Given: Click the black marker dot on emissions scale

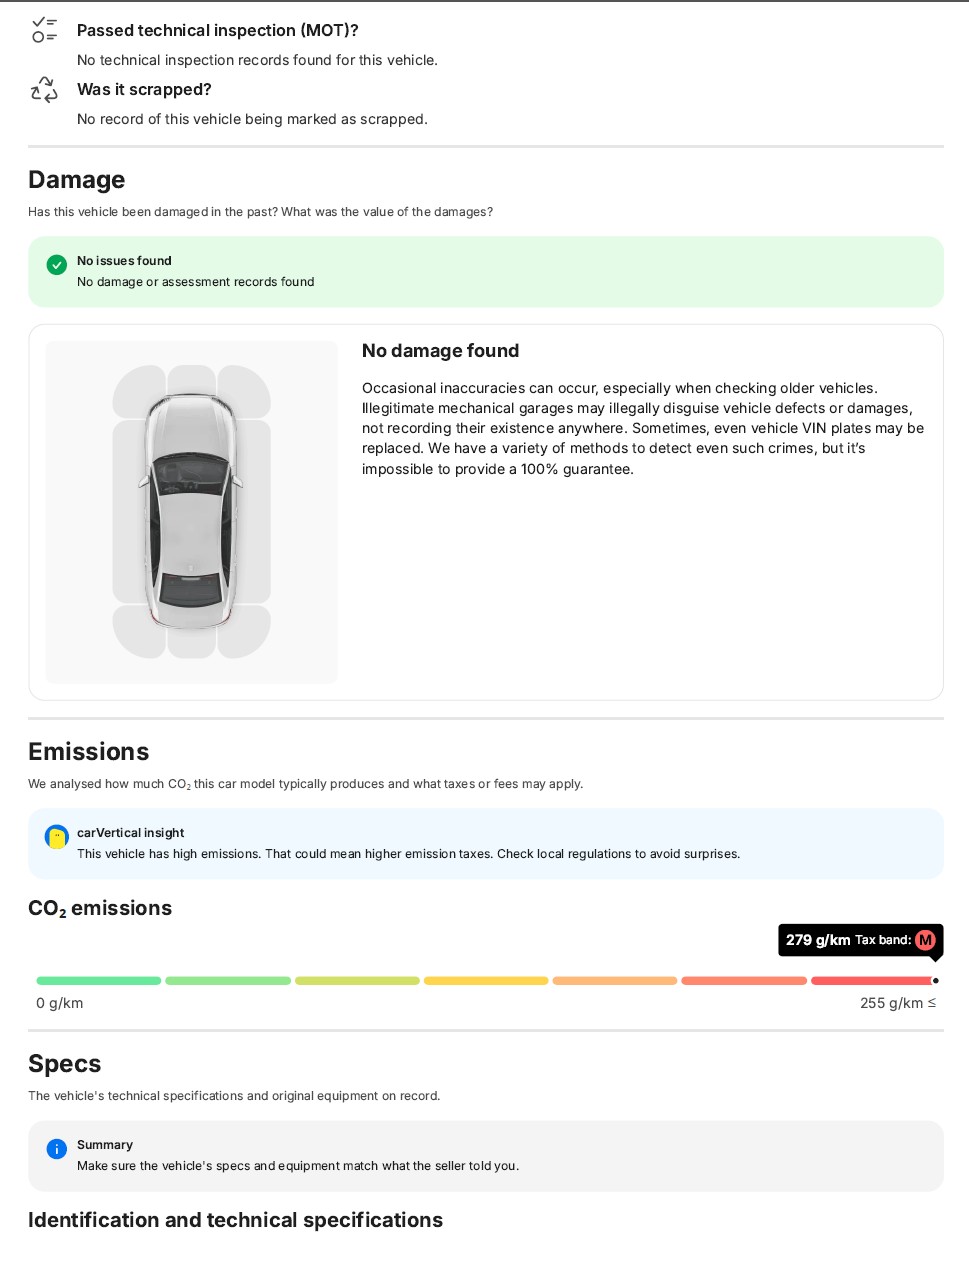Looking at the screenshot, I should 935,981.
